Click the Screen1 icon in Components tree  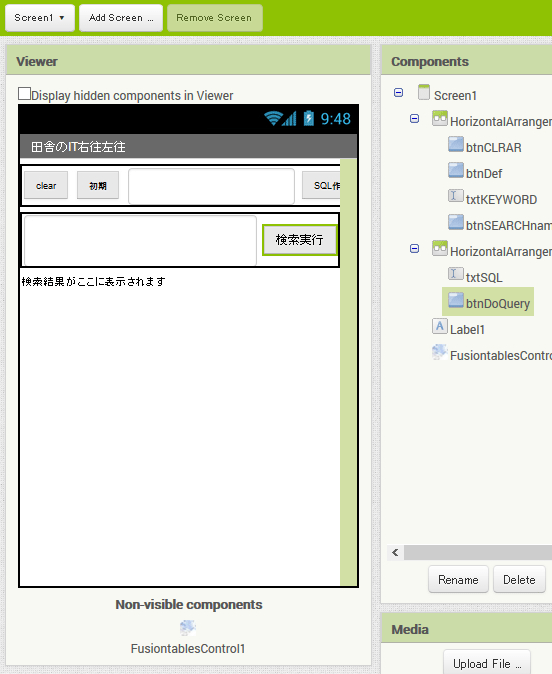point(424,92)
